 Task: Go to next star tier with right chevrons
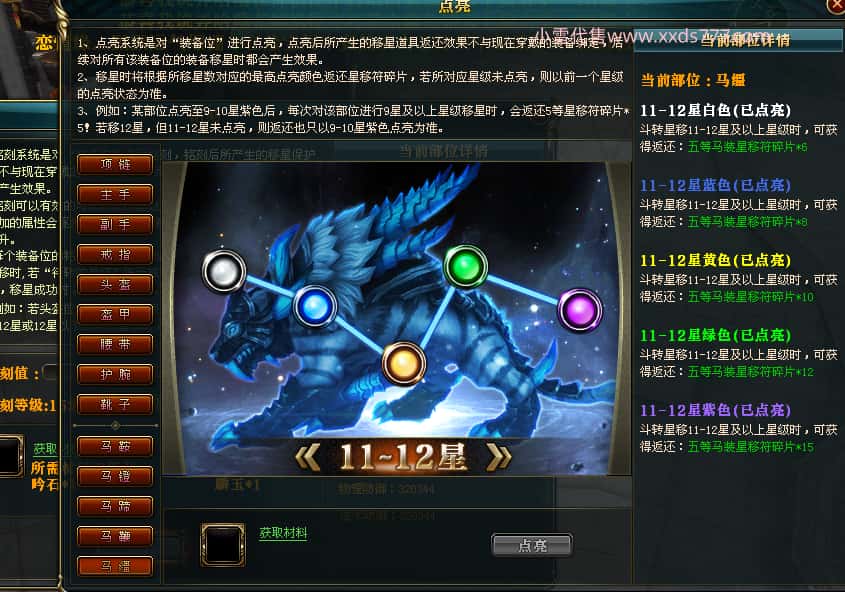coord(498,458)
